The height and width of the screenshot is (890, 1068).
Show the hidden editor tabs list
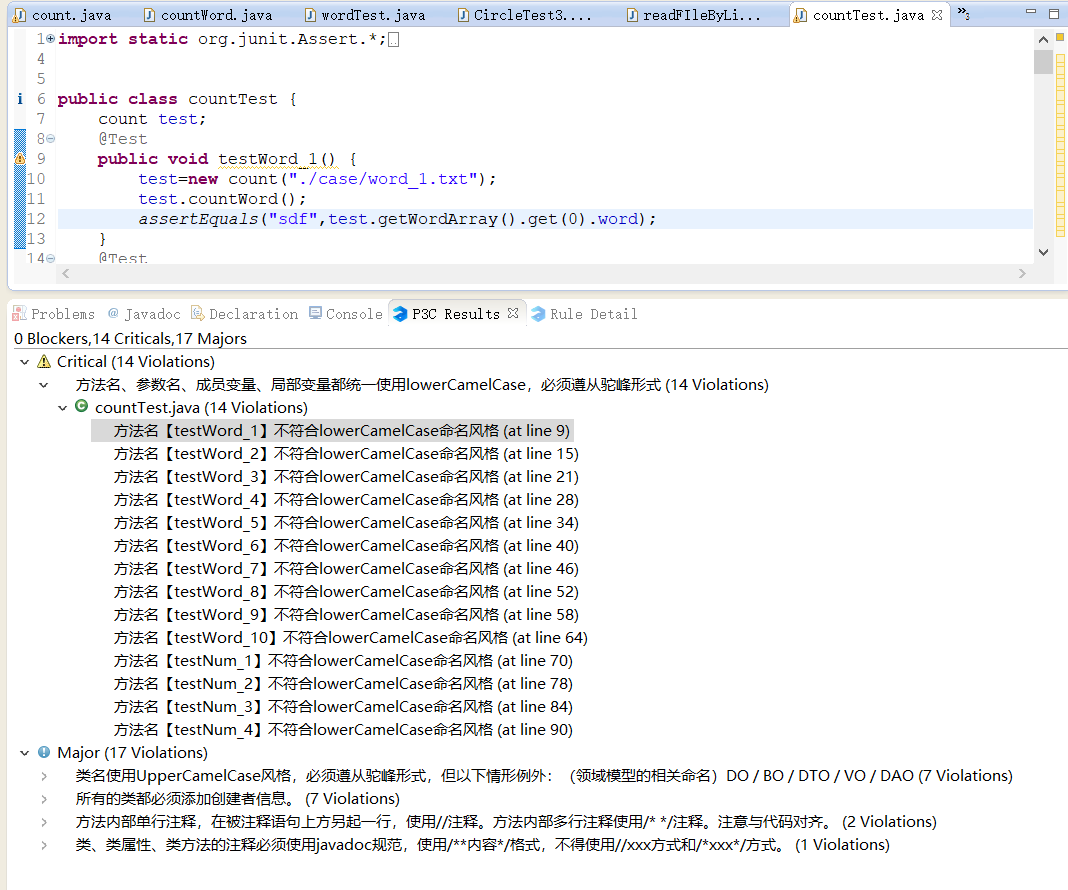pos(962,14)
